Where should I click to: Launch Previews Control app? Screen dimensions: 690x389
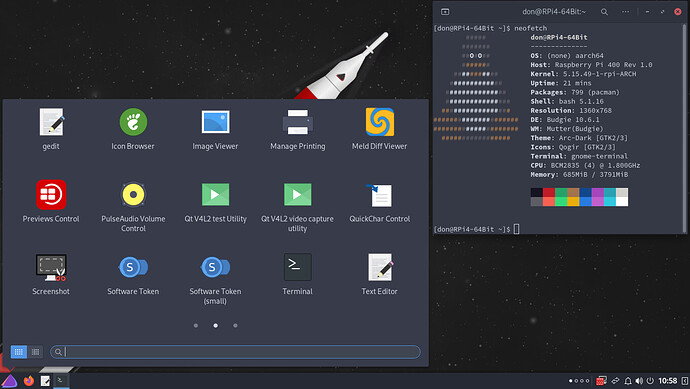[x=51, y=201]
